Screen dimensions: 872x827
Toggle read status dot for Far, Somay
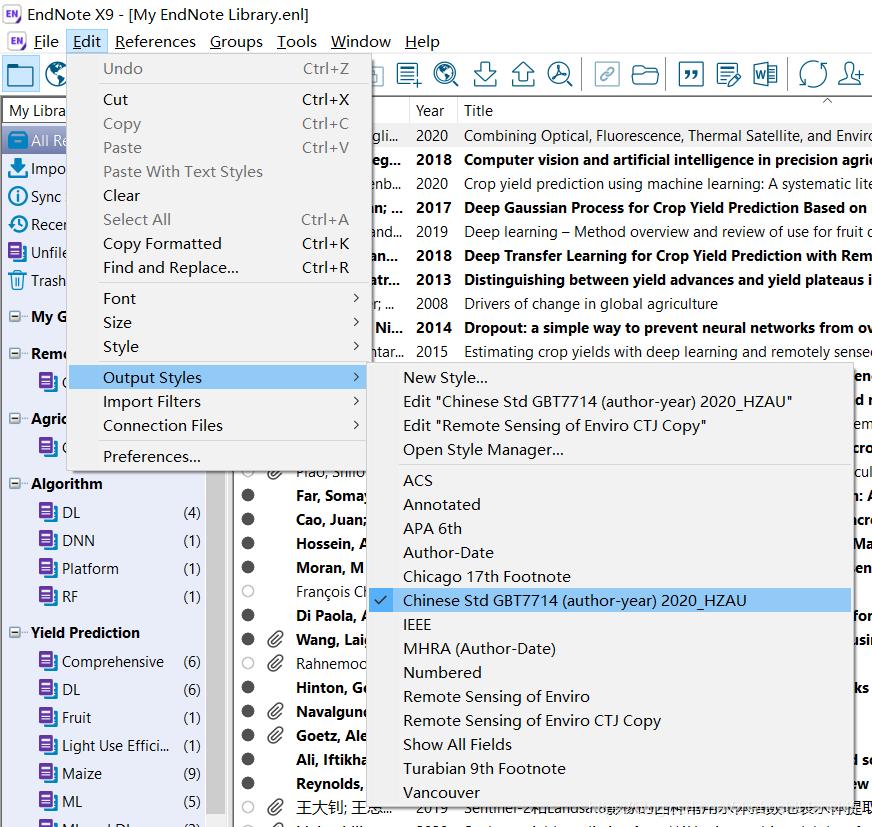(x=248, y=495)
